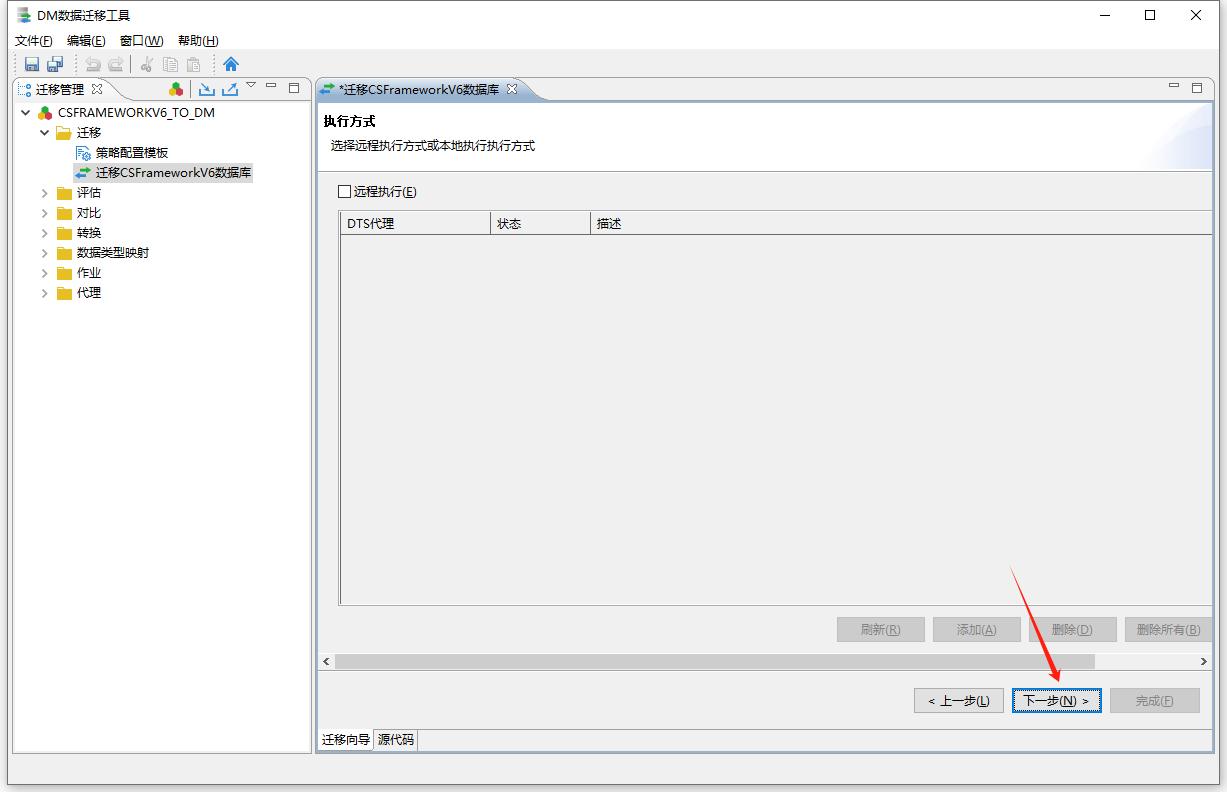Click the scrollbar left arrow
The image size is (1227, 792).
326,662
